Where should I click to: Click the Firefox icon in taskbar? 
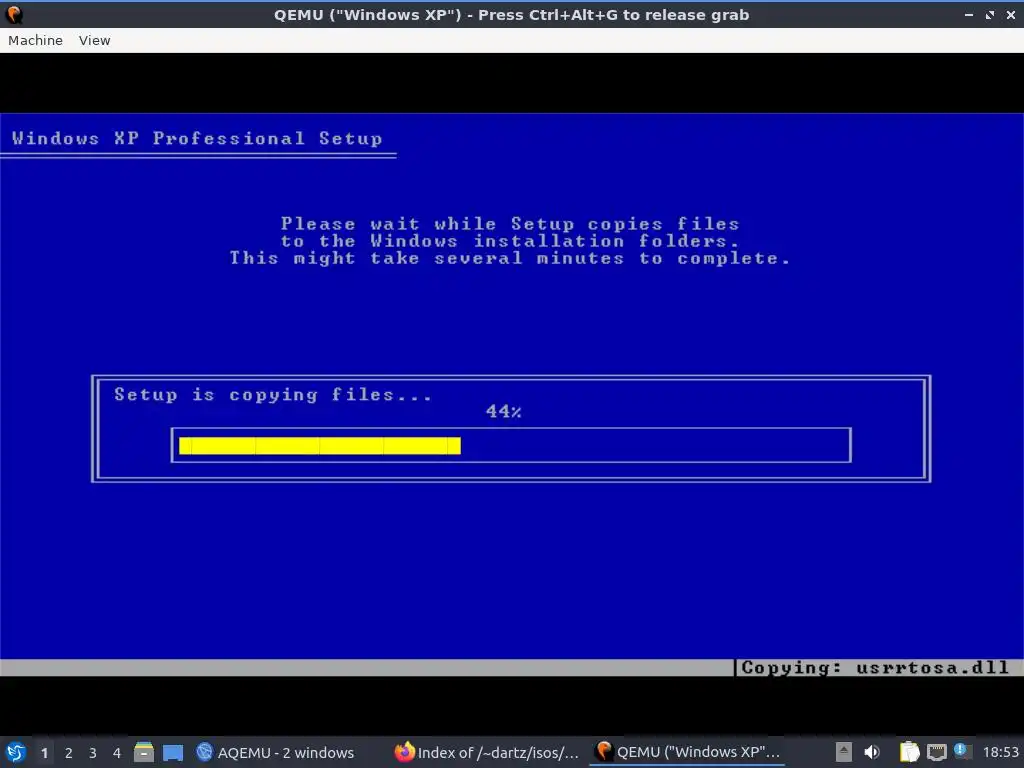[x=405, y=752]
